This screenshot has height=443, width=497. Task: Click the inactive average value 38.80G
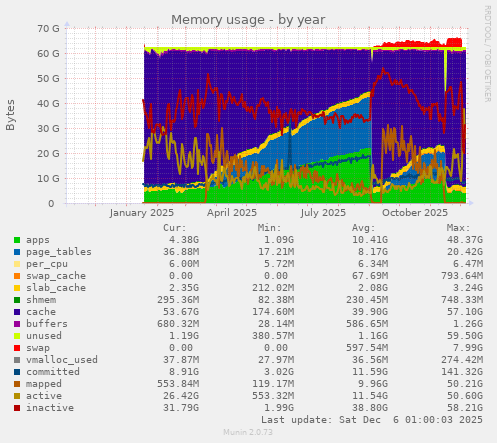[x=370, y=408]
